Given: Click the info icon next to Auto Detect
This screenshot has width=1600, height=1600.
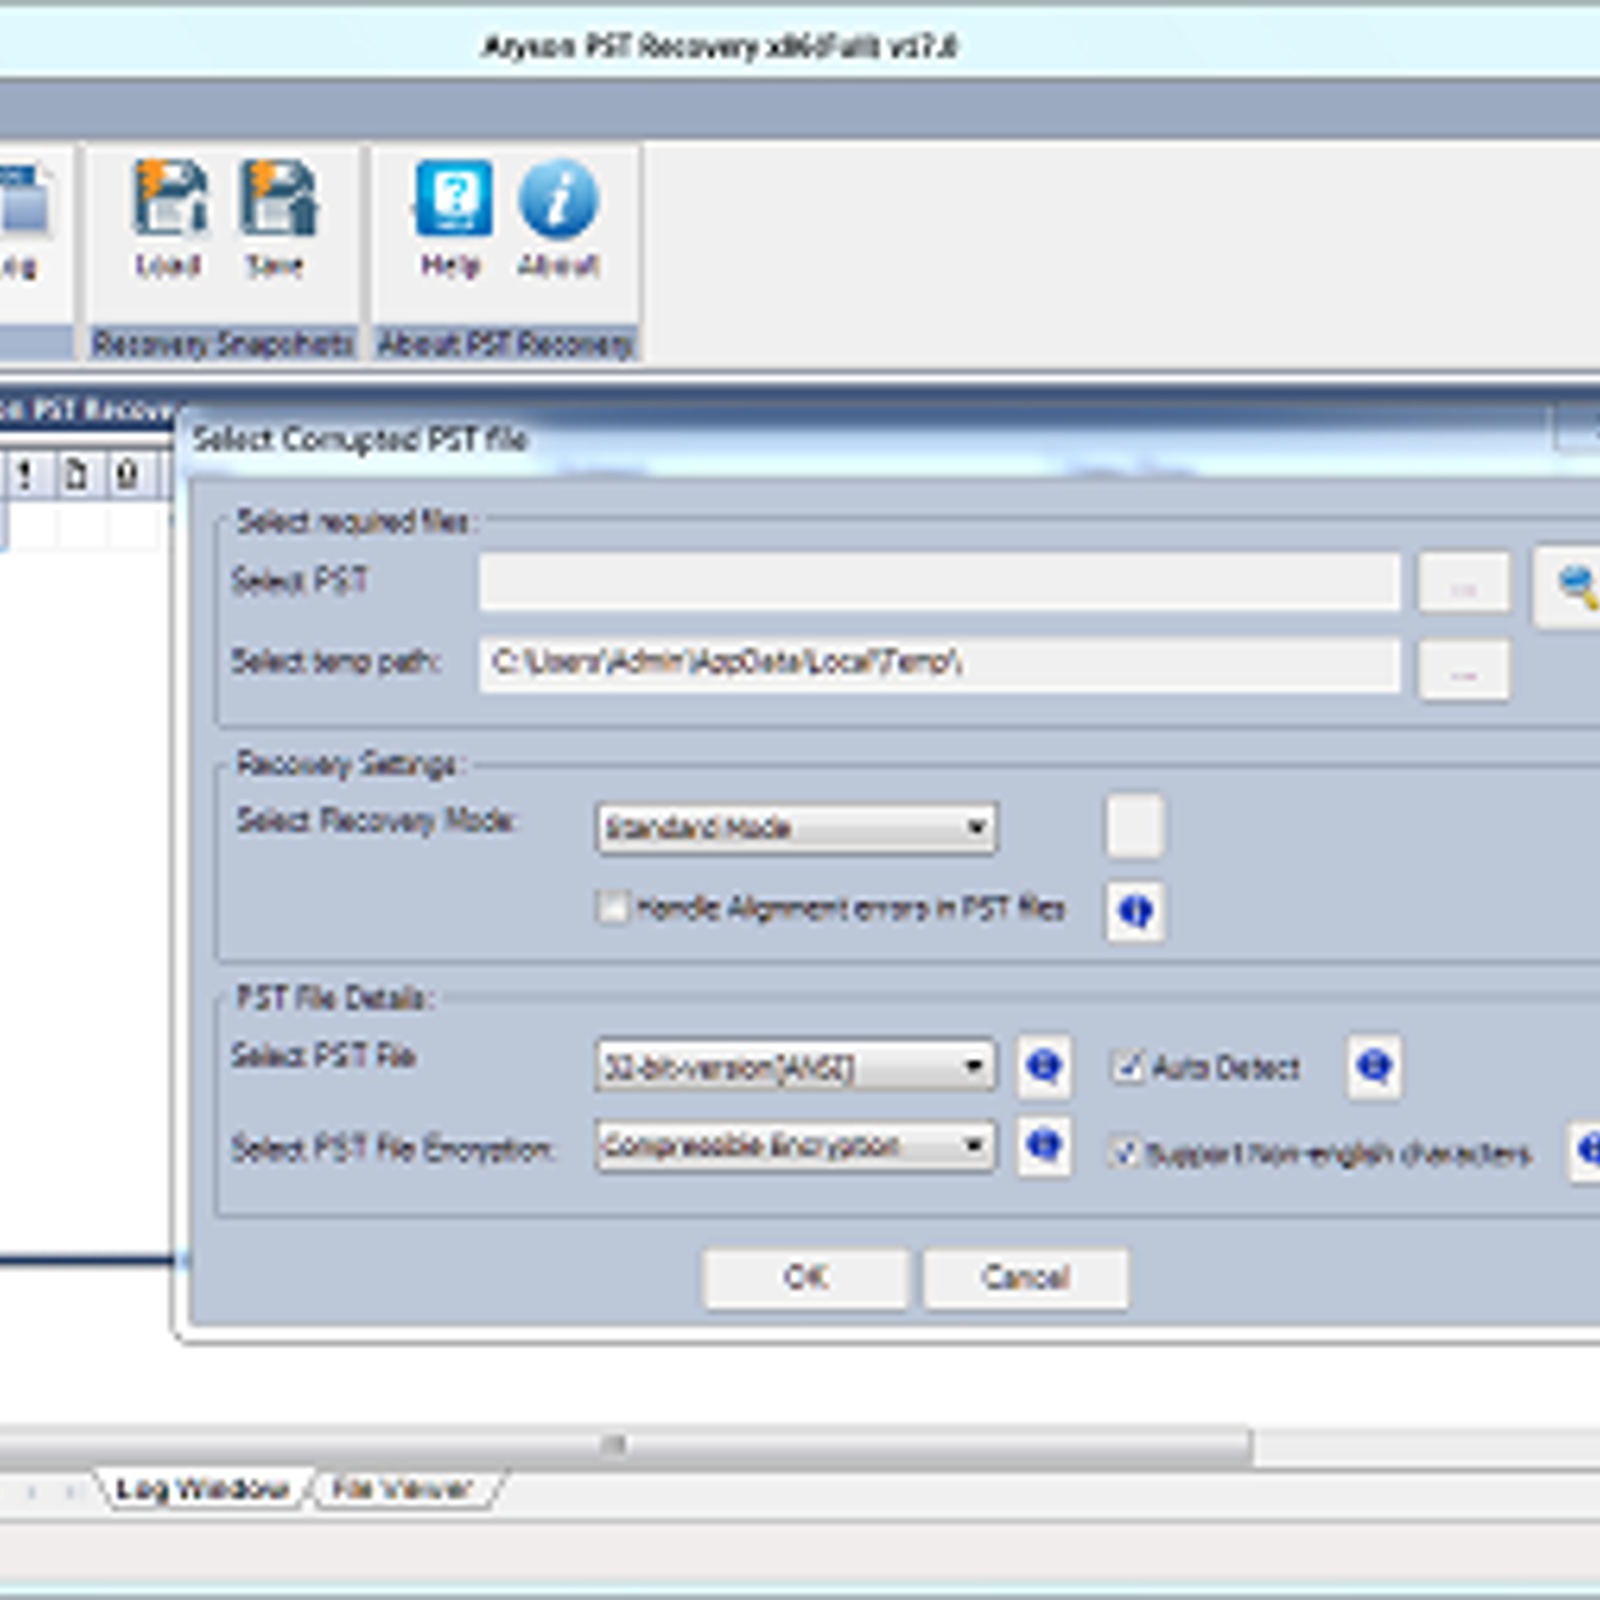Looking at the screenshot, I should (x=1376, y=1066).
